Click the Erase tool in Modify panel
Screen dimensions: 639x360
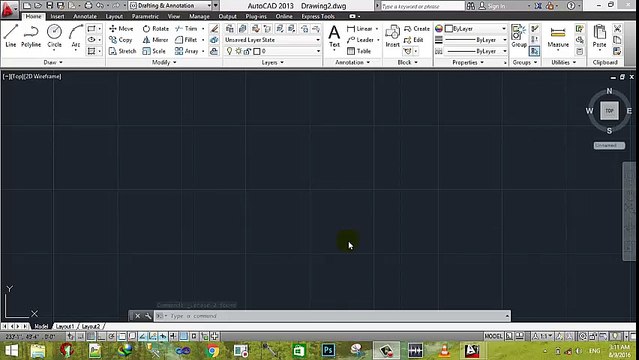click(x=214, y=29)
